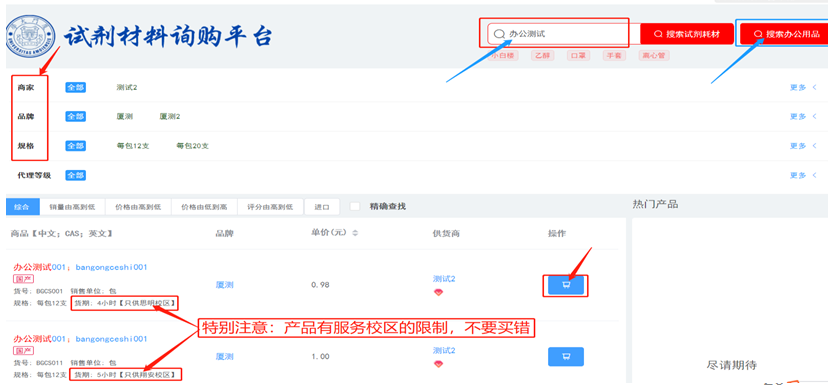Select 全部 in the 商家 filter row
Screen dimensions: 828x392
point(76,87)
